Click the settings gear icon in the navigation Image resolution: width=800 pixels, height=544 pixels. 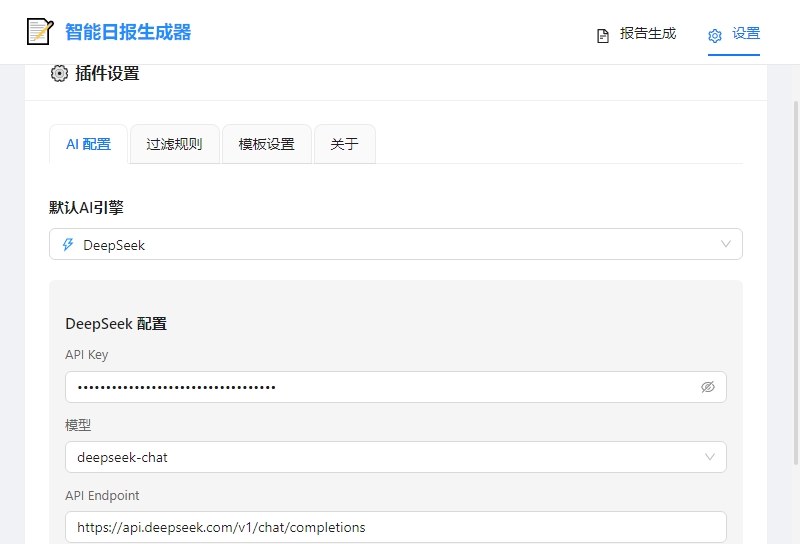click(715, 36)
